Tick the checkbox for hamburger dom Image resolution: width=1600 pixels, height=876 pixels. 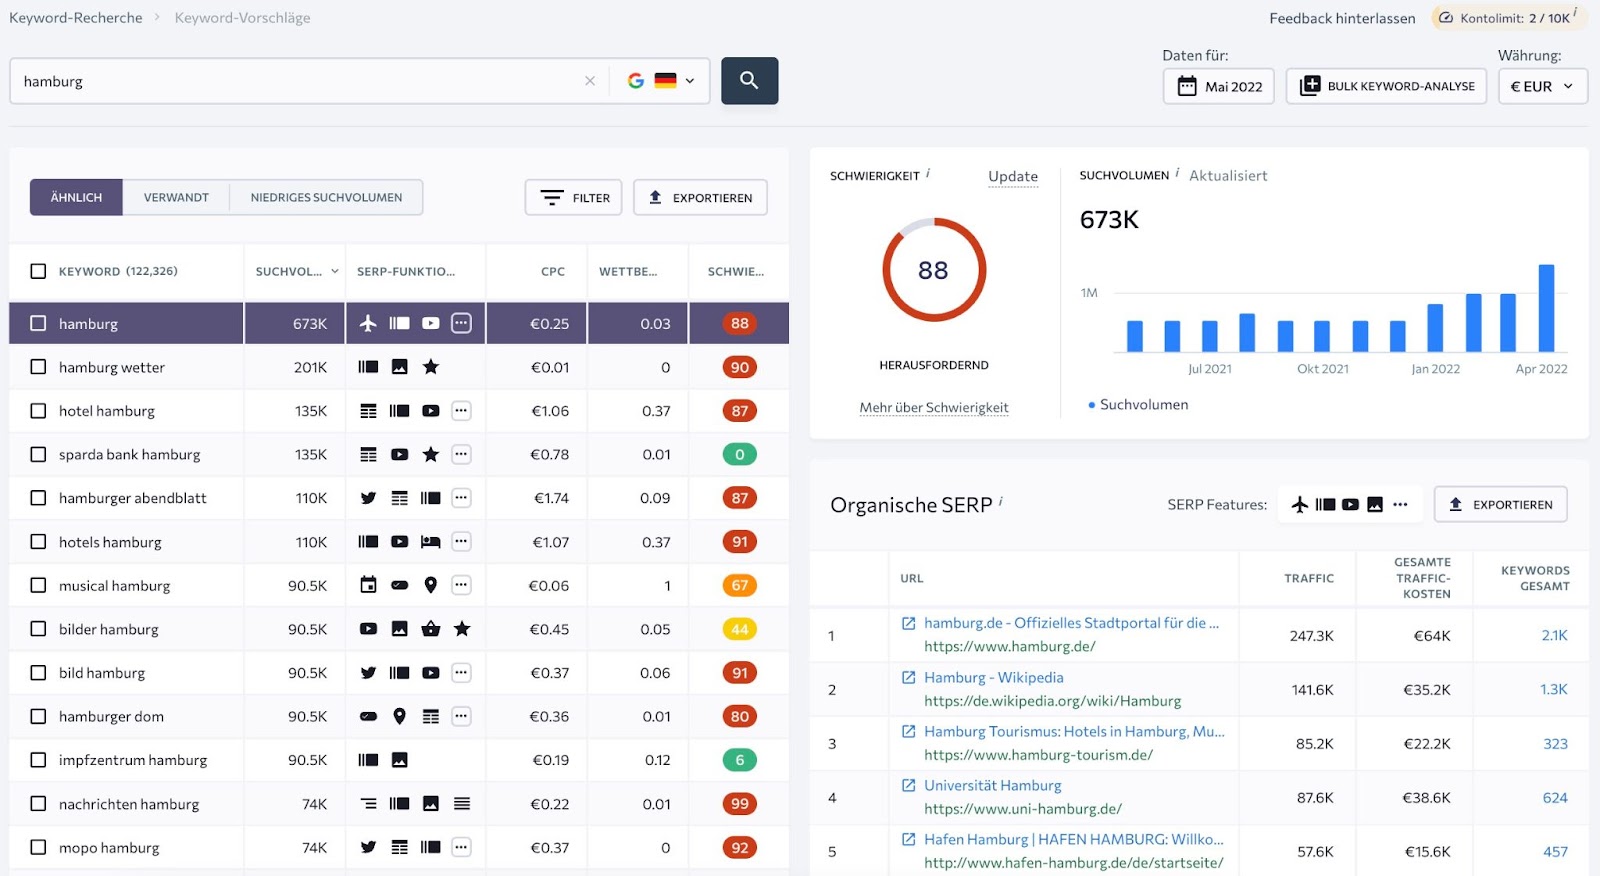(x=38, y=716)
